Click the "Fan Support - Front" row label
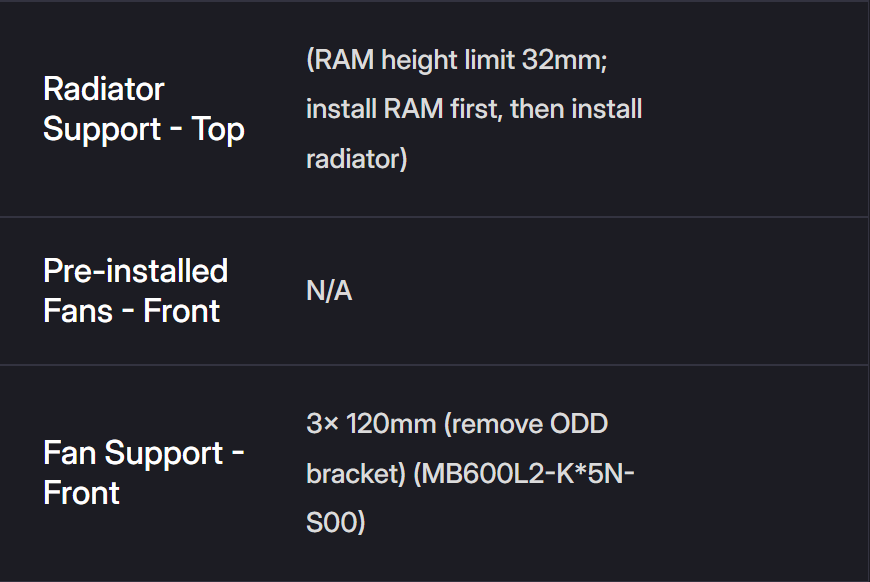 pos(143,473)
